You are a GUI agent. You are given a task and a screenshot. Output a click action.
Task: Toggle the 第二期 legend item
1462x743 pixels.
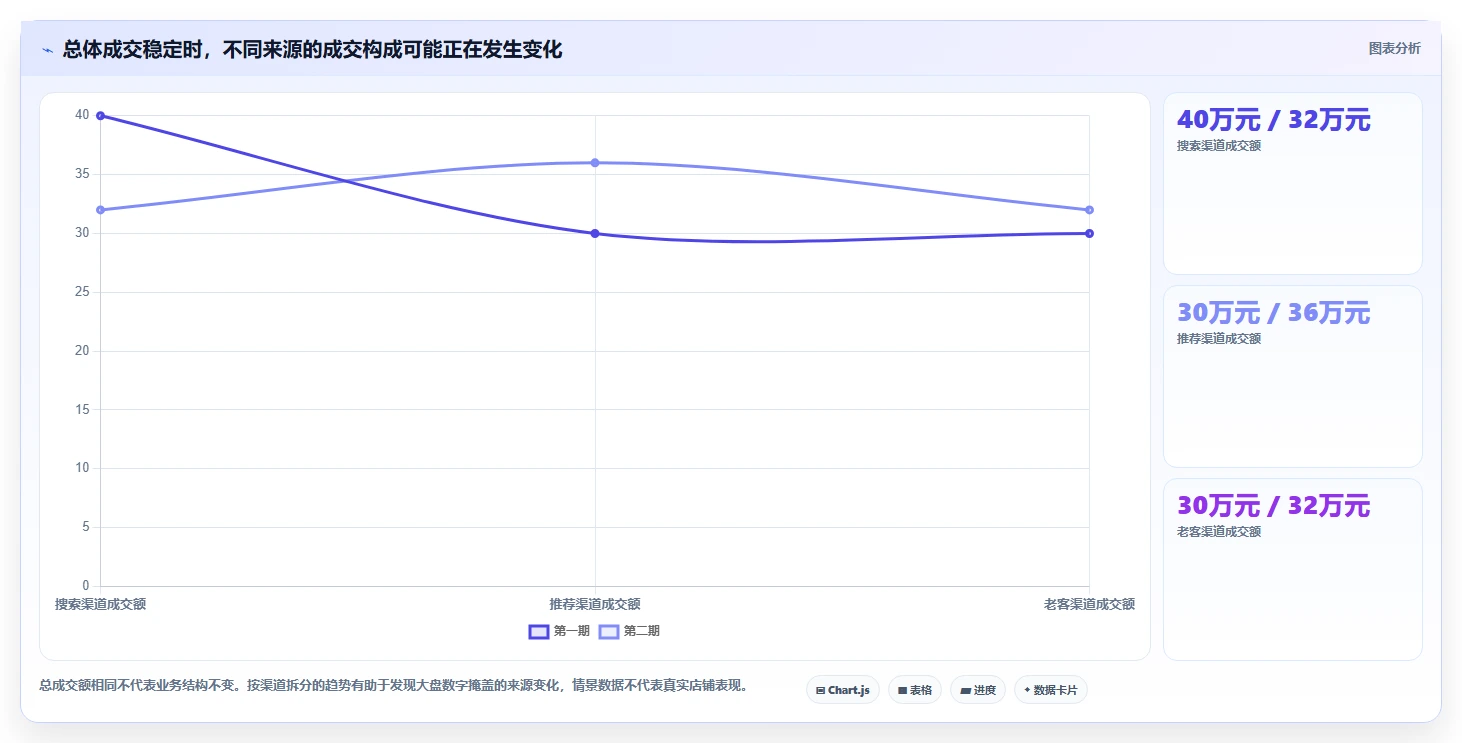coord(629,631)
